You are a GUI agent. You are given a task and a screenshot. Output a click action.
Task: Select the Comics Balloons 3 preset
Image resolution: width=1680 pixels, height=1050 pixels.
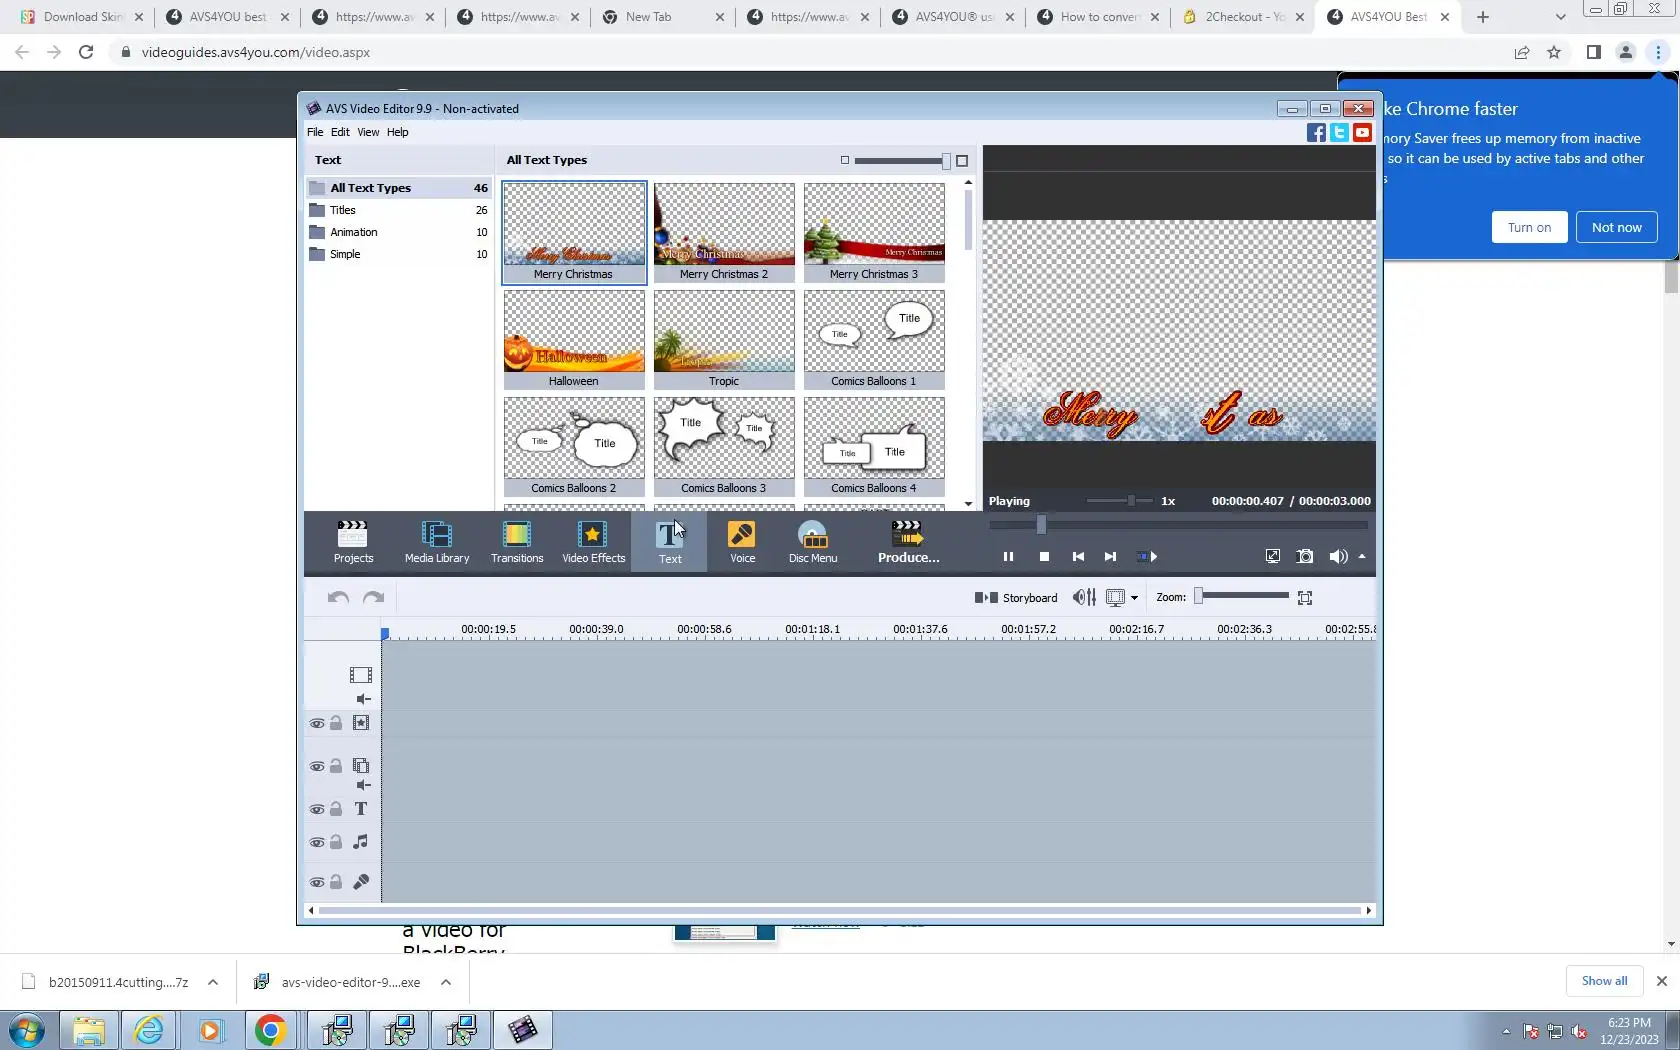(724, 446)
